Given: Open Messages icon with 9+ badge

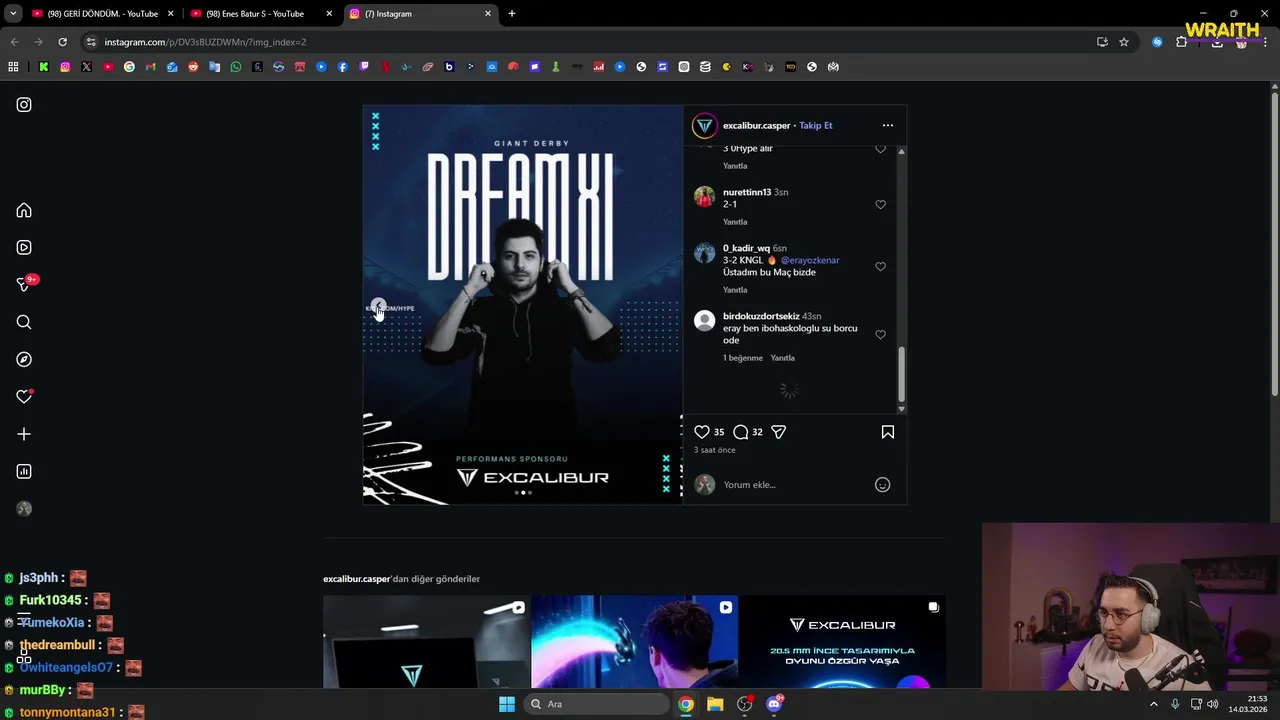Looking at the screenshot, I should click(x=24, y=285).
